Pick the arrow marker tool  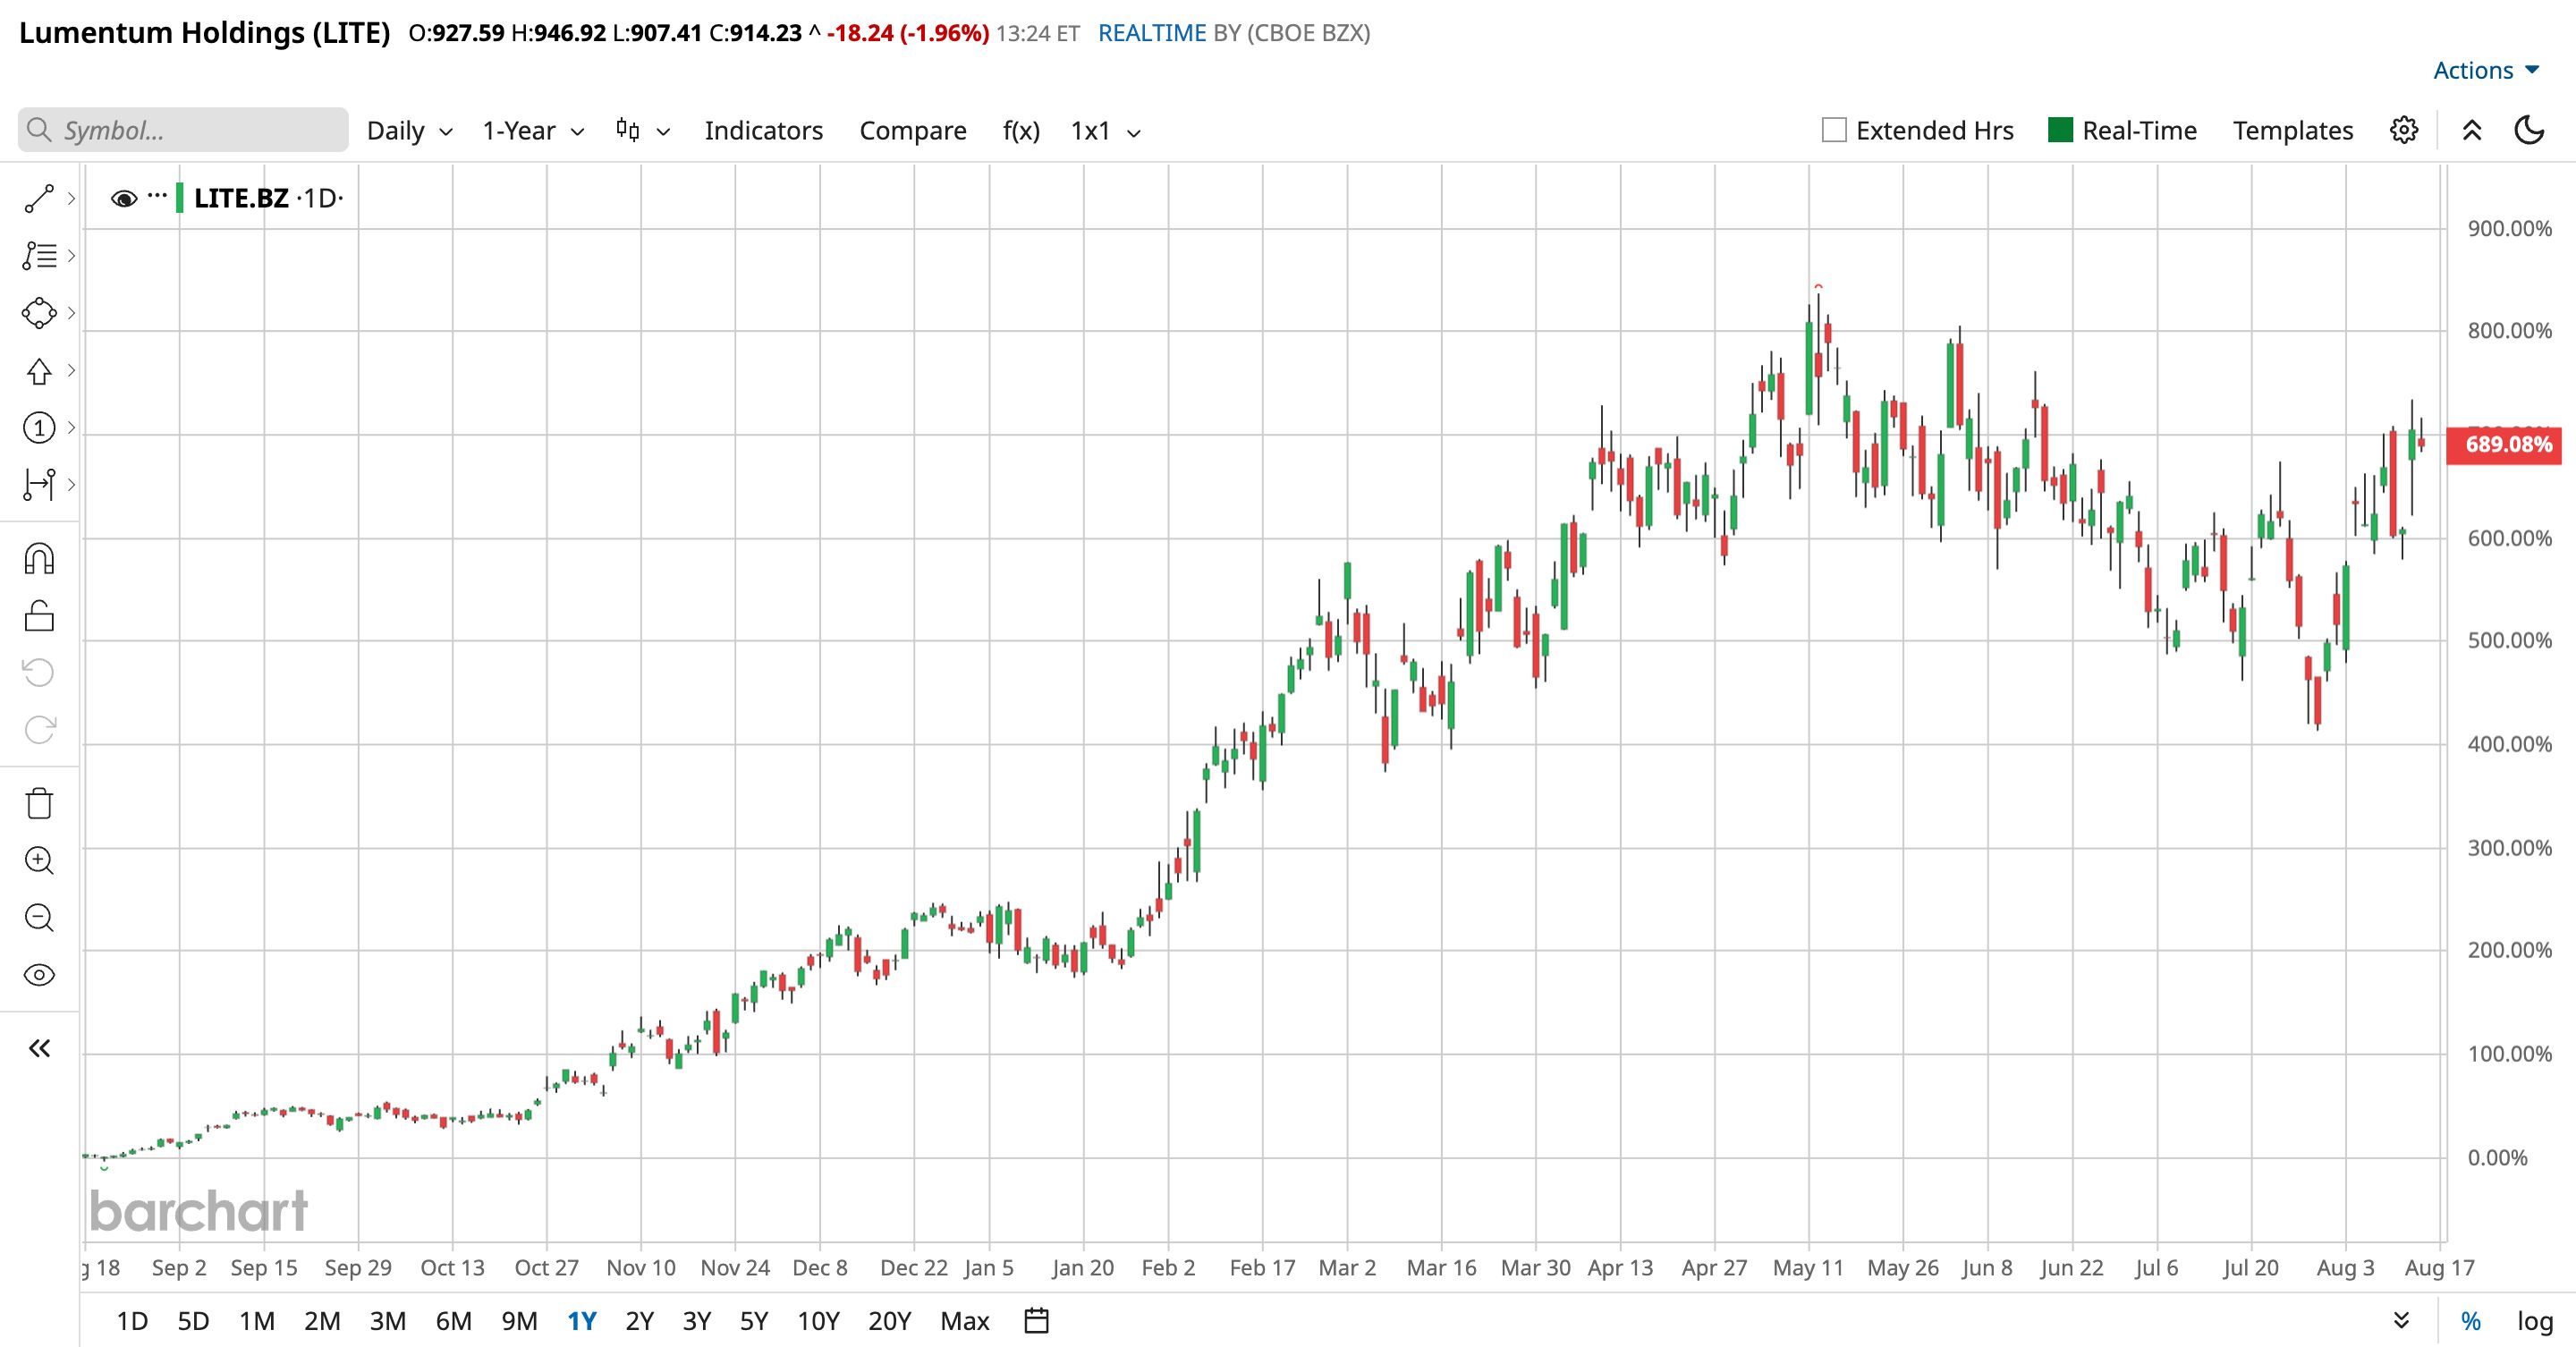39,371
